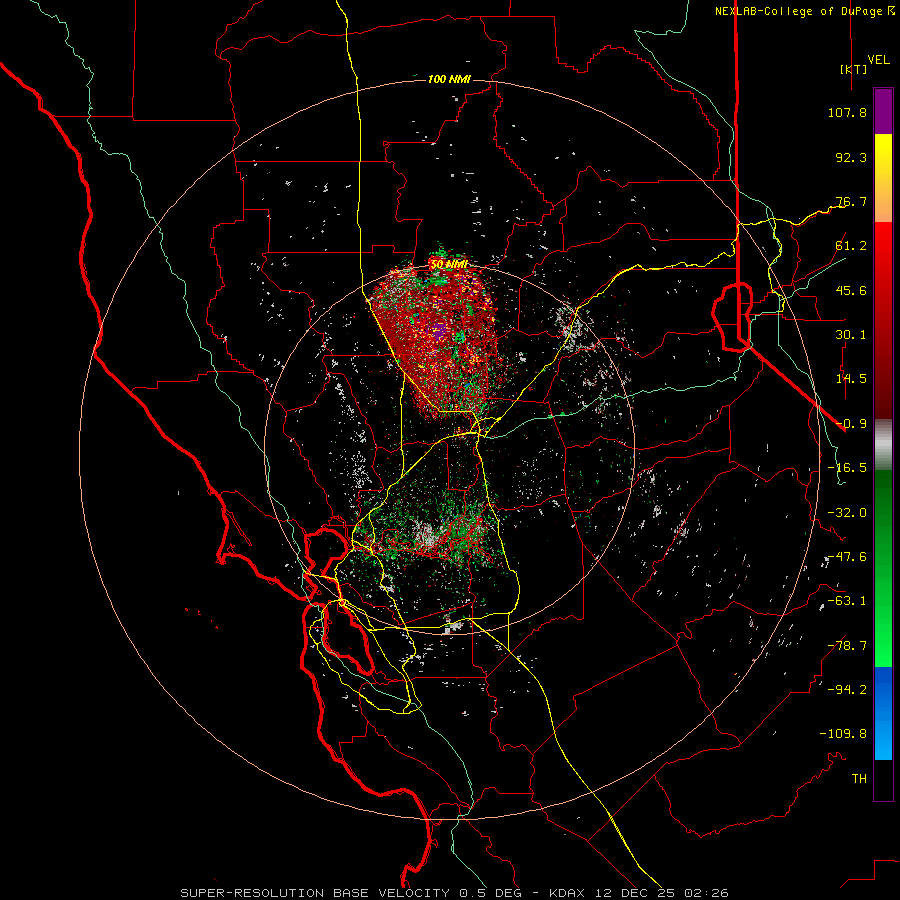Screen dimensions: 900x900
Task: Click the NEXLAB-College of DuPage header text
Action: coord(804,11)
